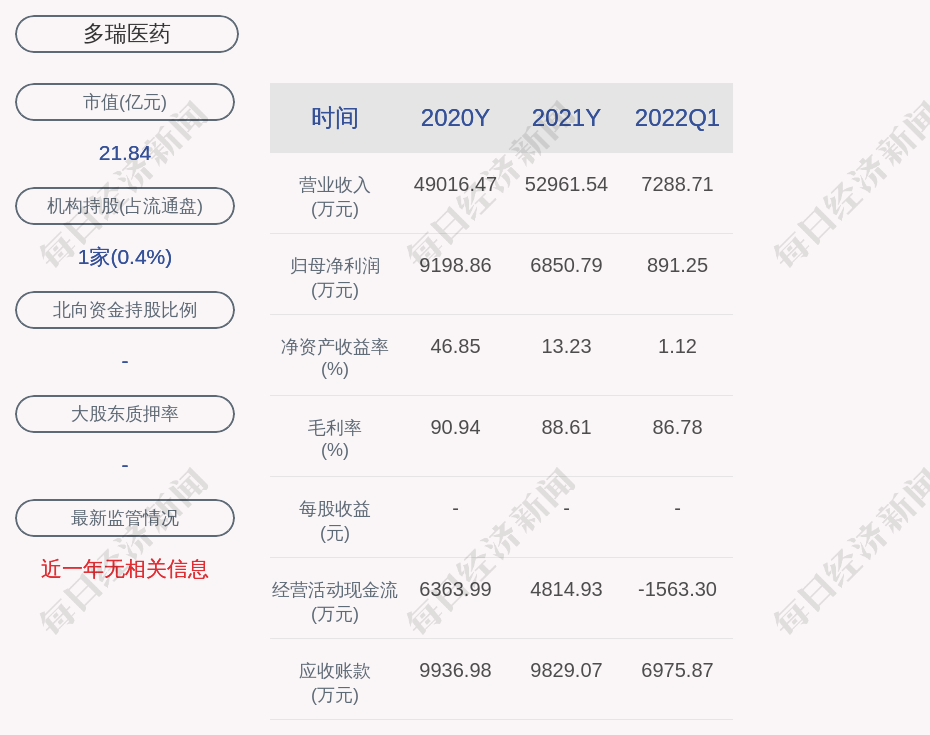Screen dimensions: 930x735
Task: Select gross margin value 88.61
Action: pyautogui.click(x=566, y=427)
